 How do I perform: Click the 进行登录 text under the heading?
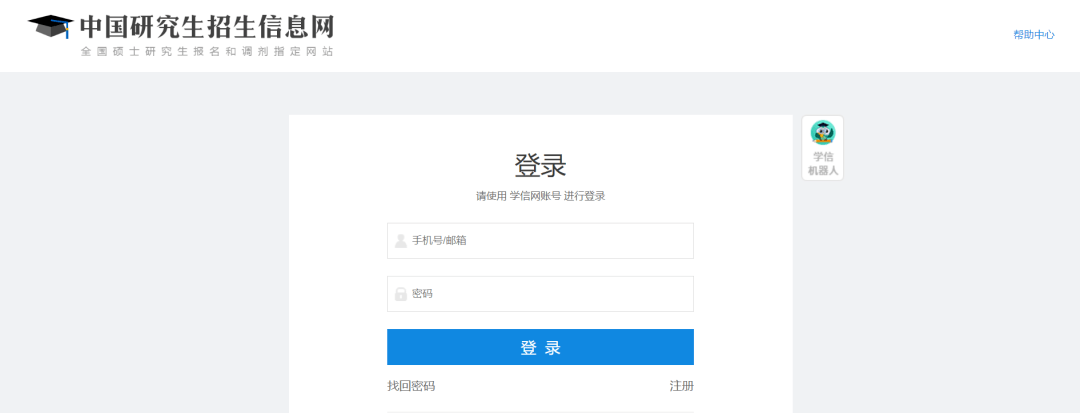[584, 196]
